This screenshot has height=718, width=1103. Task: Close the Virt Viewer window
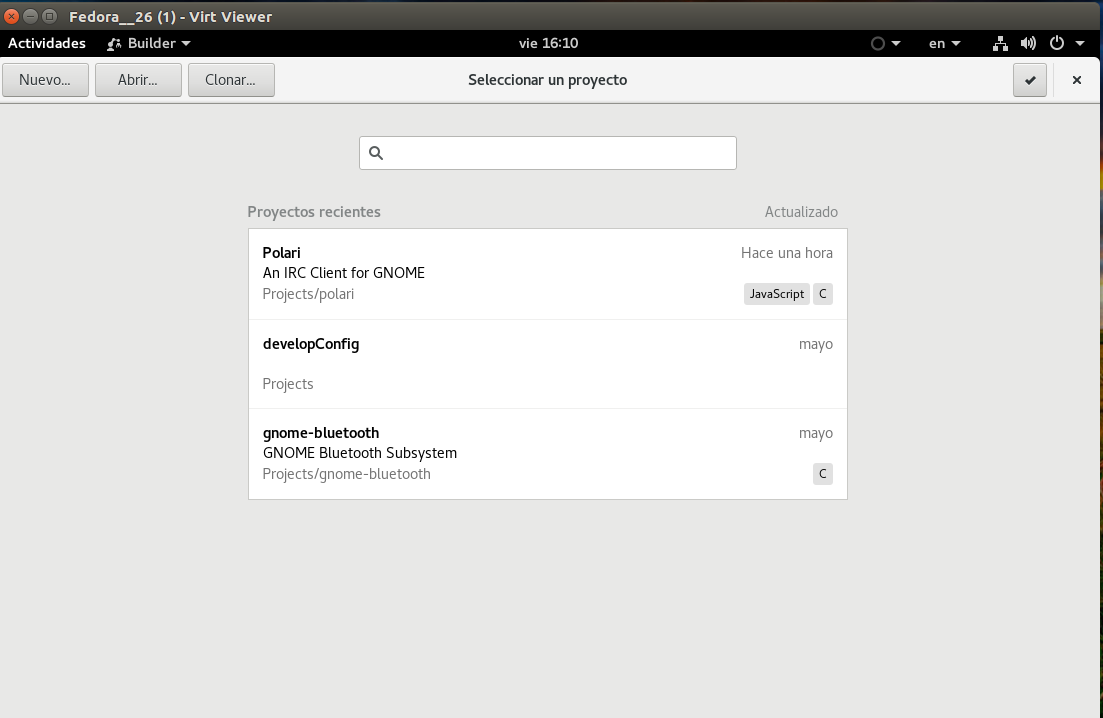click(11, 16)
